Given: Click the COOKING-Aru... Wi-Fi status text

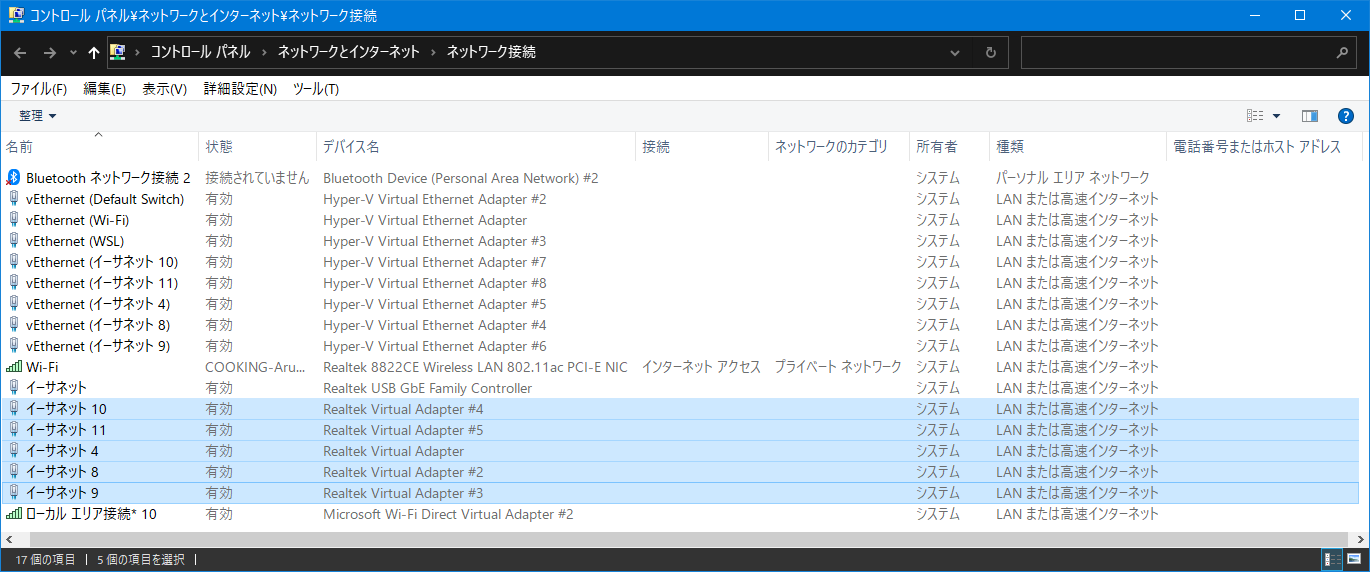Looking at the screenshot, I should tap(257, 367).
